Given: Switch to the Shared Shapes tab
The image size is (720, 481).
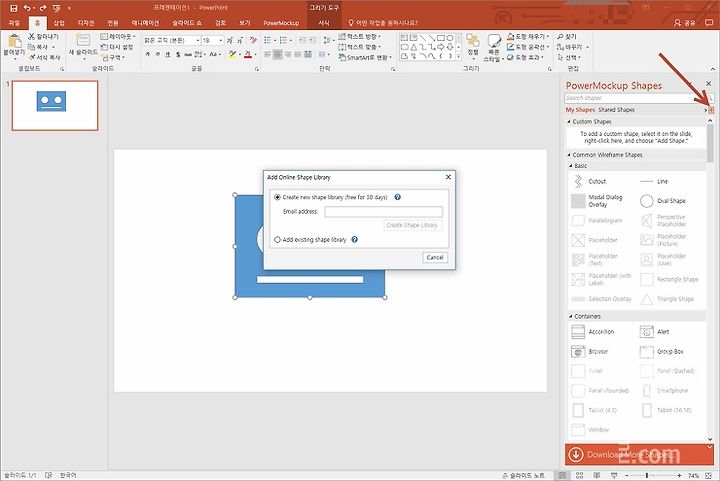Looking at the screenshot, I should tap(616, 110).
